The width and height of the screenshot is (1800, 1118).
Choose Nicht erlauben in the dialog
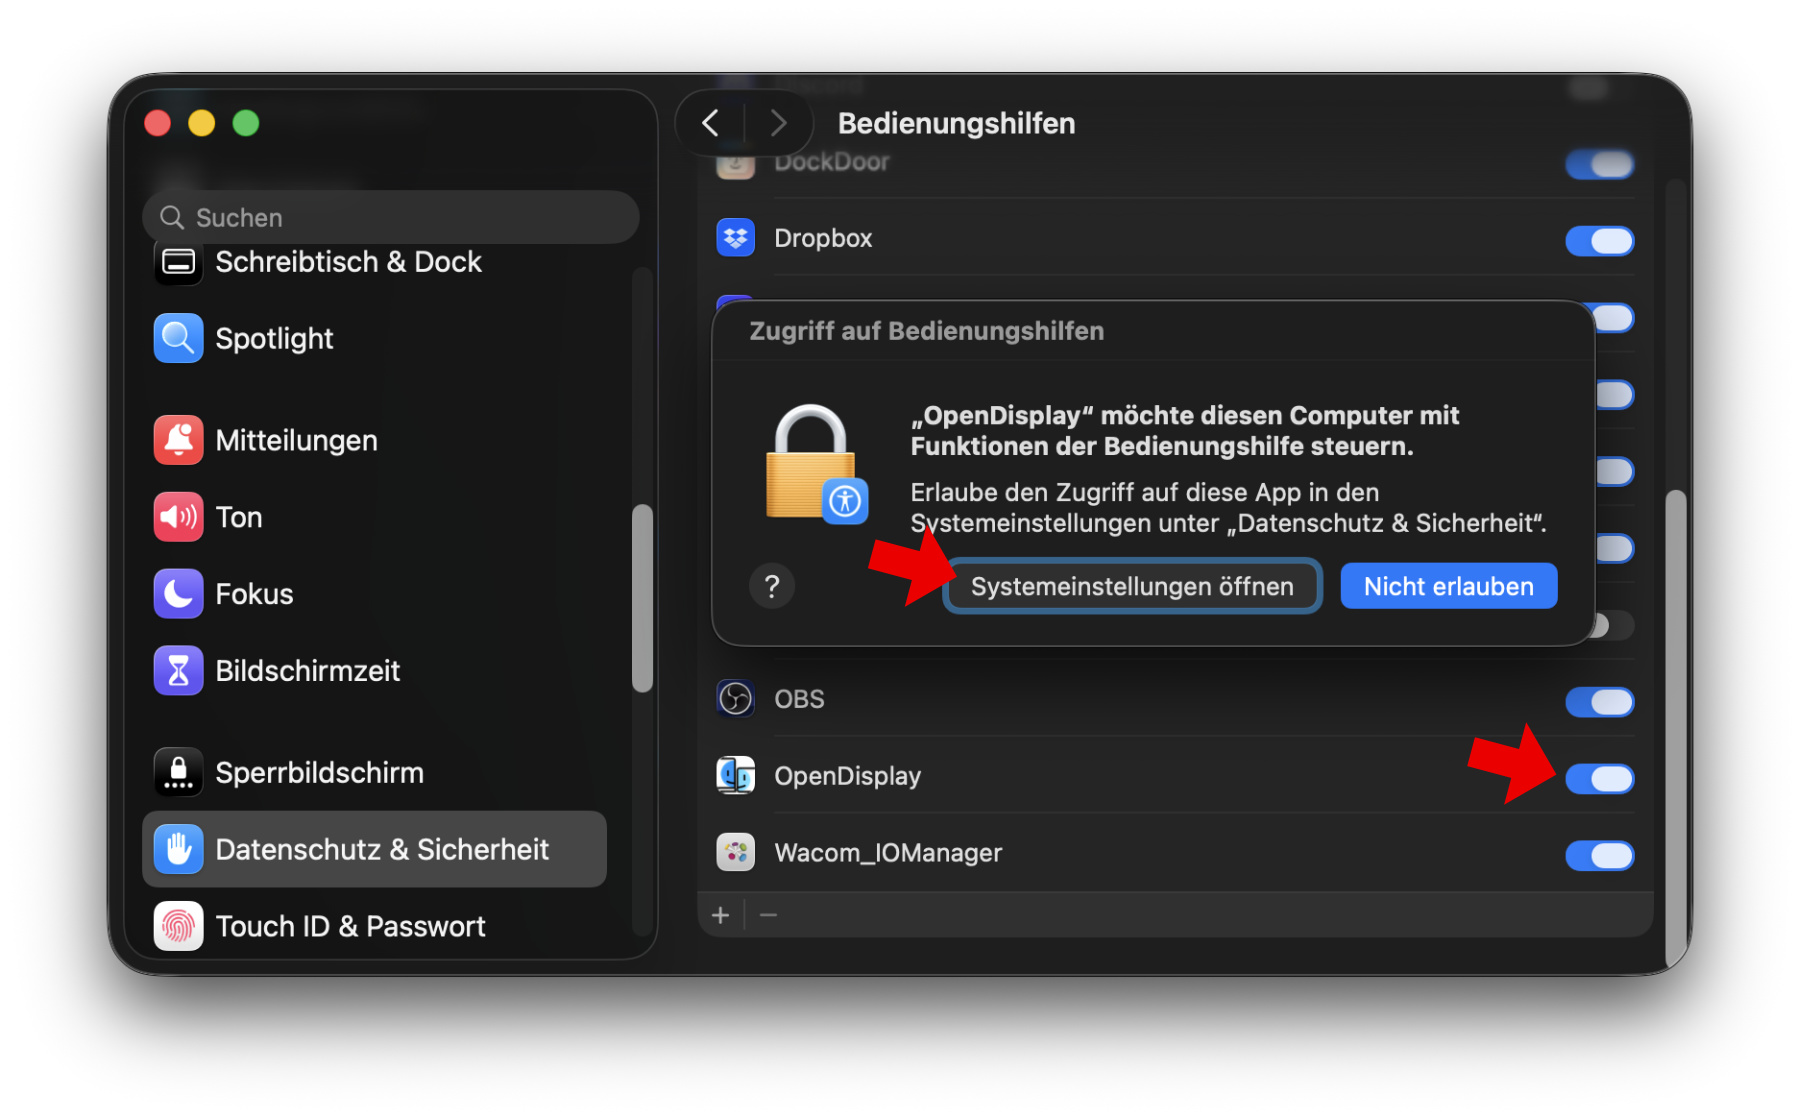[1449, 586]
